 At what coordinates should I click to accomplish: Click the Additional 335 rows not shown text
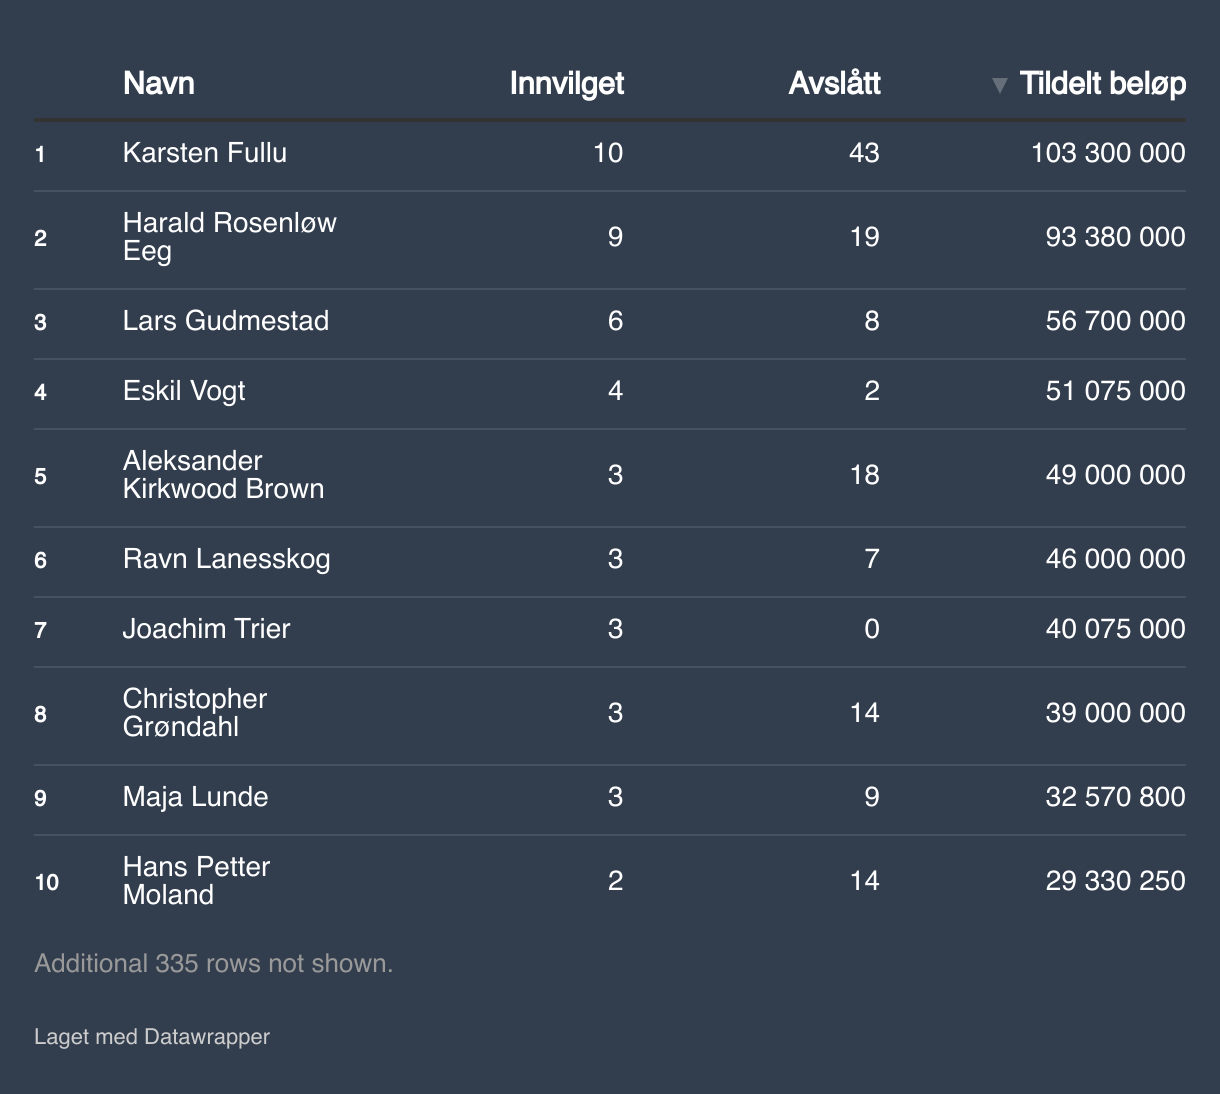coord(213,963)
